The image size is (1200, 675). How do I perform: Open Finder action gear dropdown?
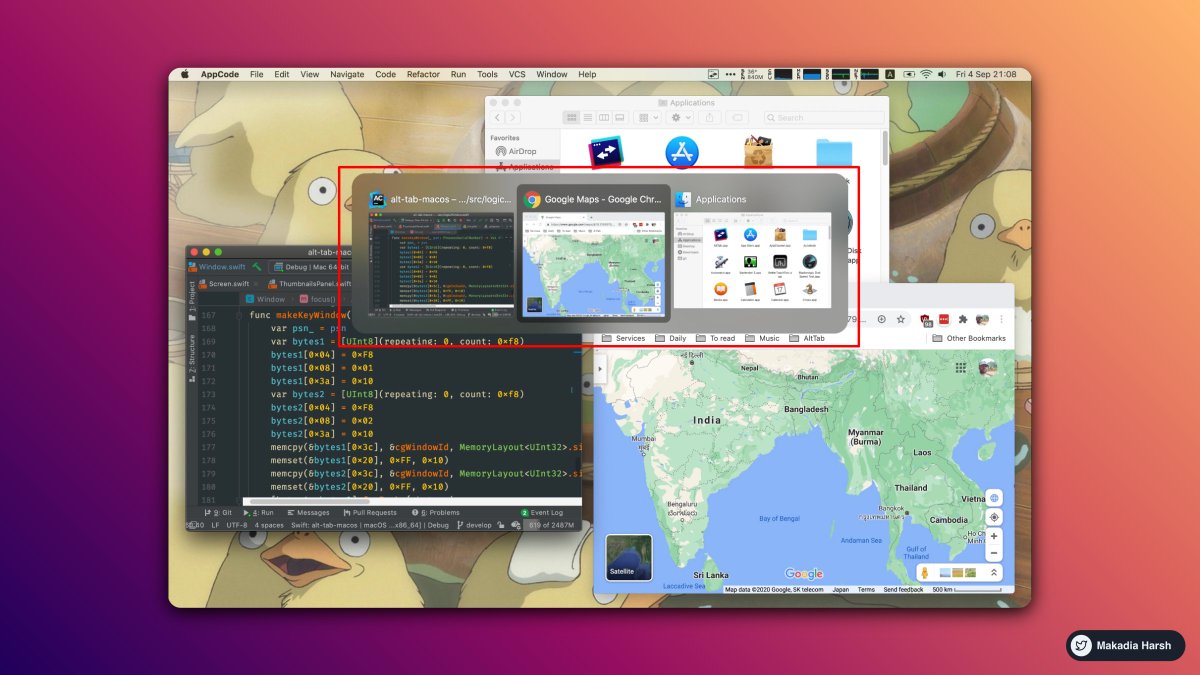point(681,117)
